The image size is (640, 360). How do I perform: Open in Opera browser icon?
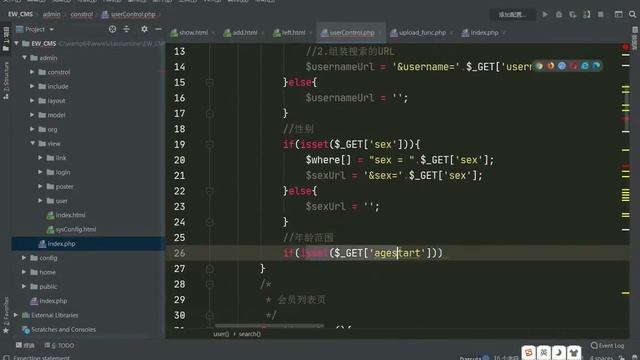coord(573,66)
